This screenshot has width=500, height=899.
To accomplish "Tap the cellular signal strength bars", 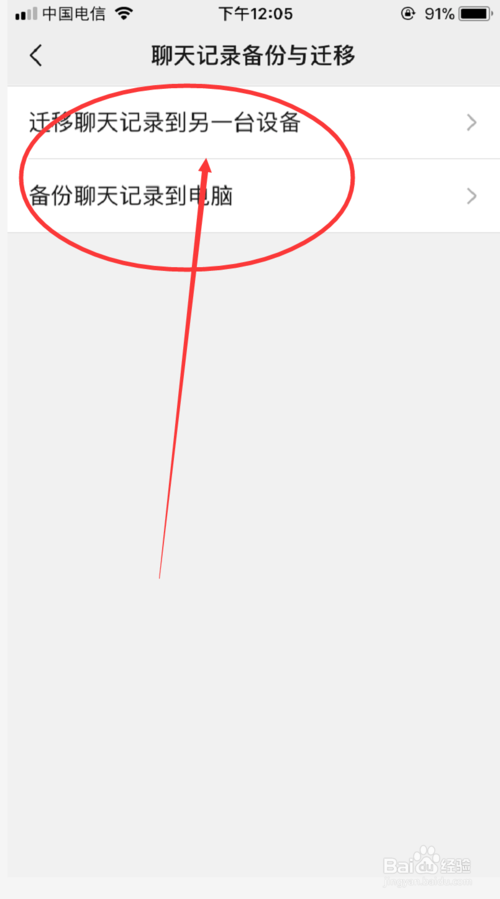I will tap(26, 14).
